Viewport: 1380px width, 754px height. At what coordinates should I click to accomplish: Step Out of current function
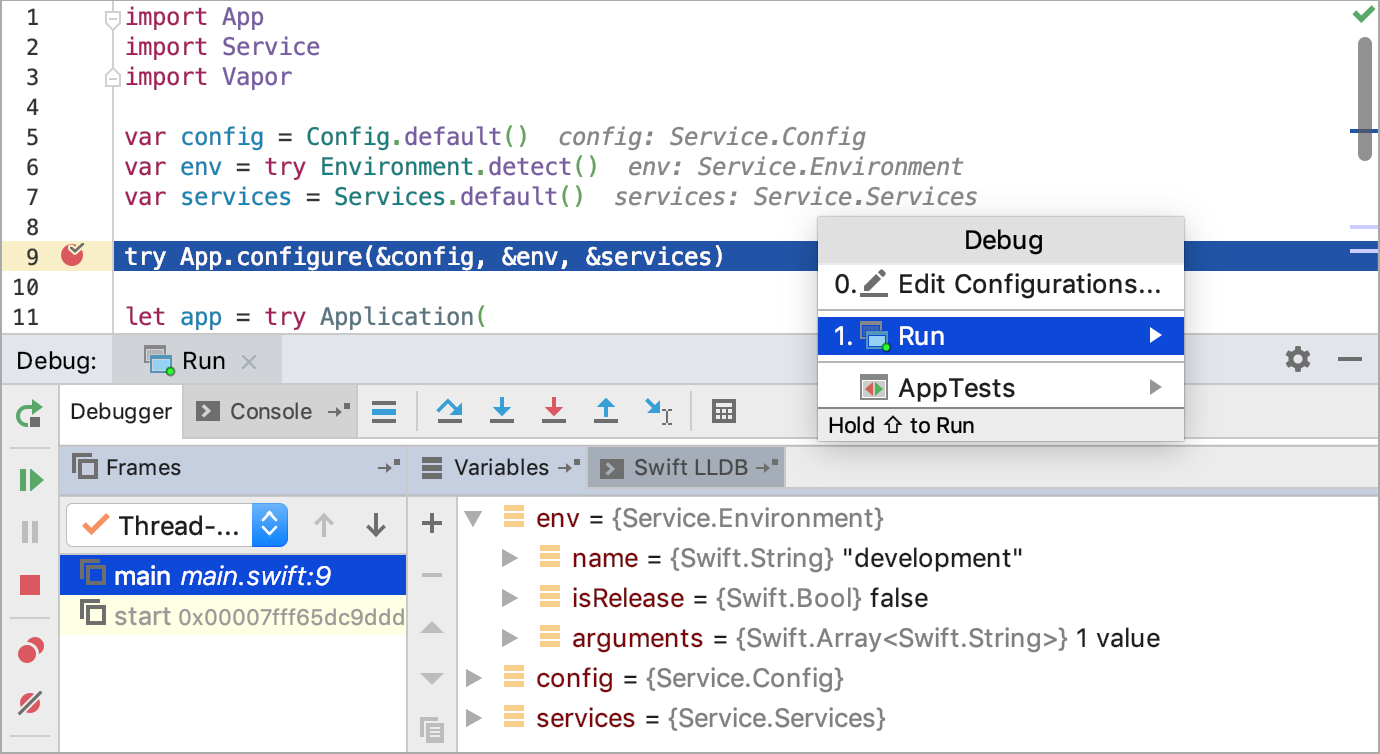point(606,410)
